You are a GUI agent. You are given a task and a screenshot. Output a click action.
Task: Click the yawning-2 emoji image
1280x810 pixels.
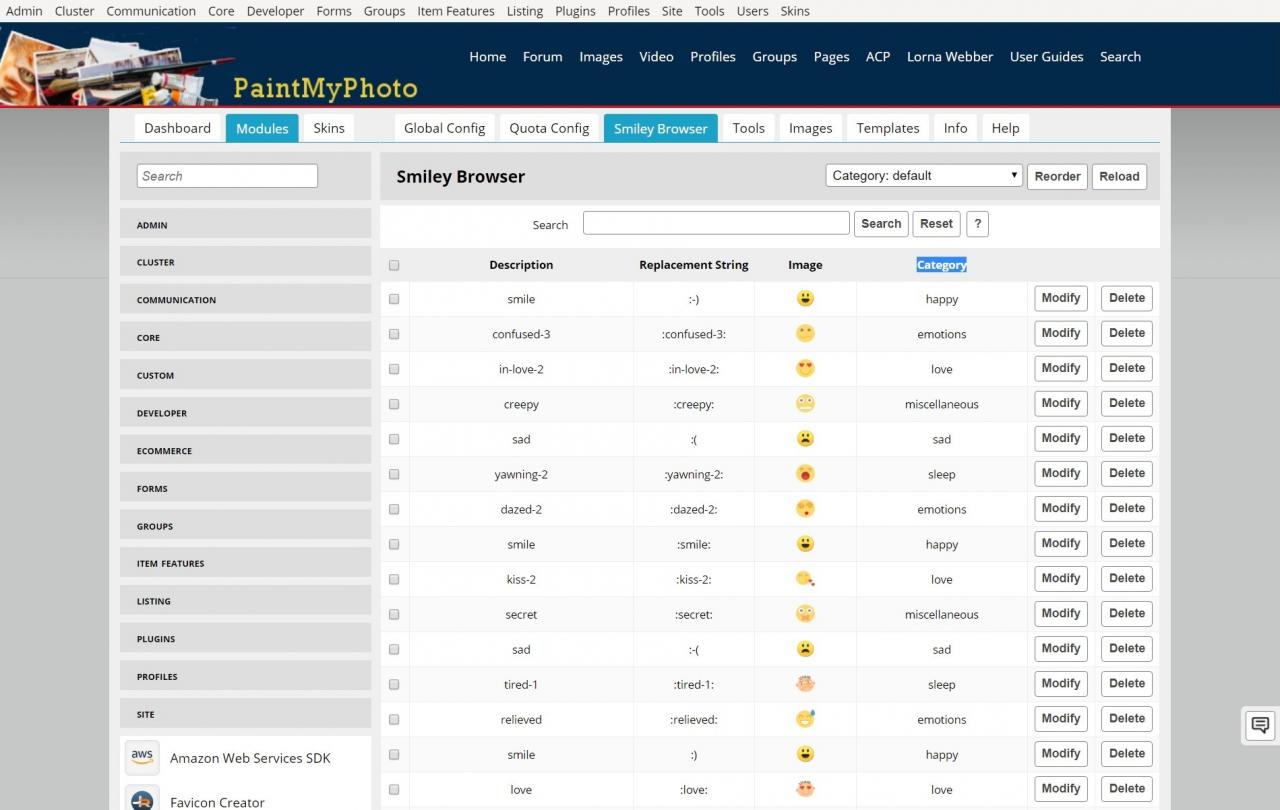[x=805, y=474]
